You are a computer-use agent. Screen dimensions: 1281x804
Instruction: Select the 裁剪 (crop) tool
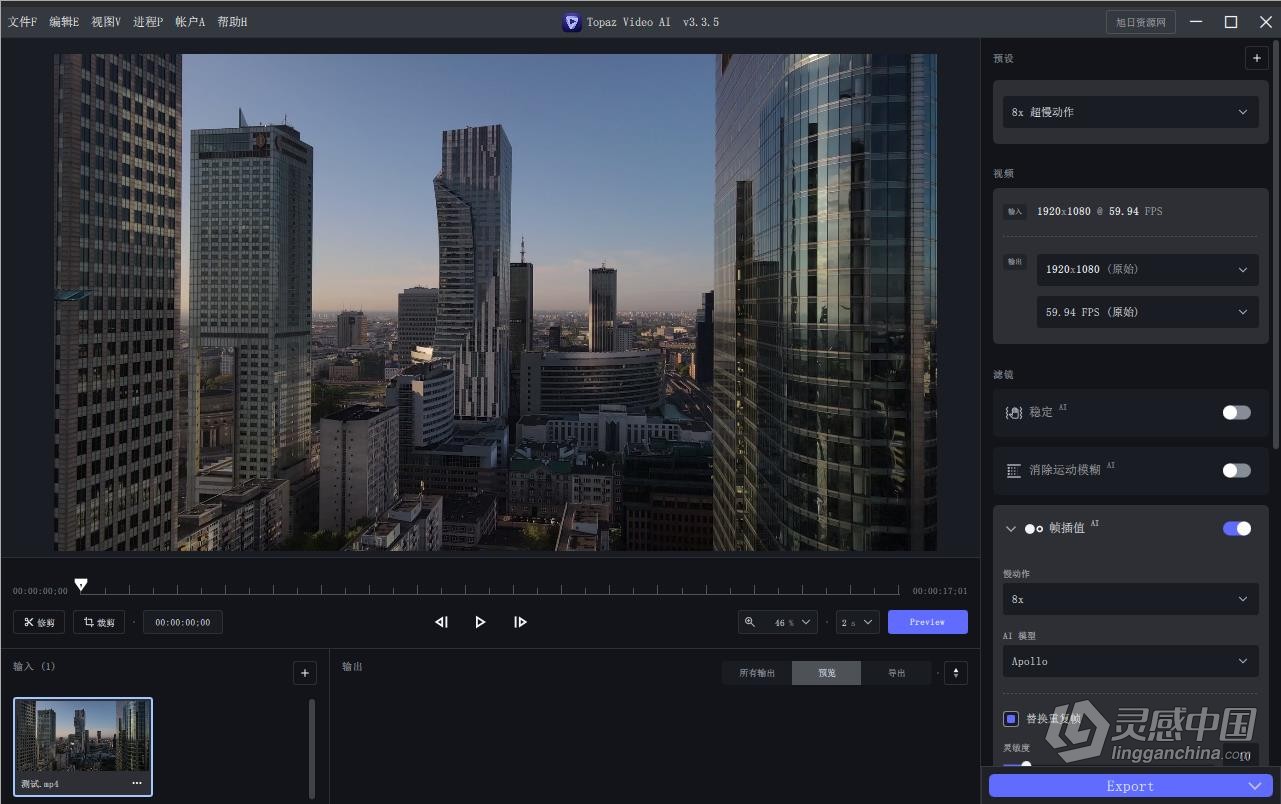click(x=98, y=621)
